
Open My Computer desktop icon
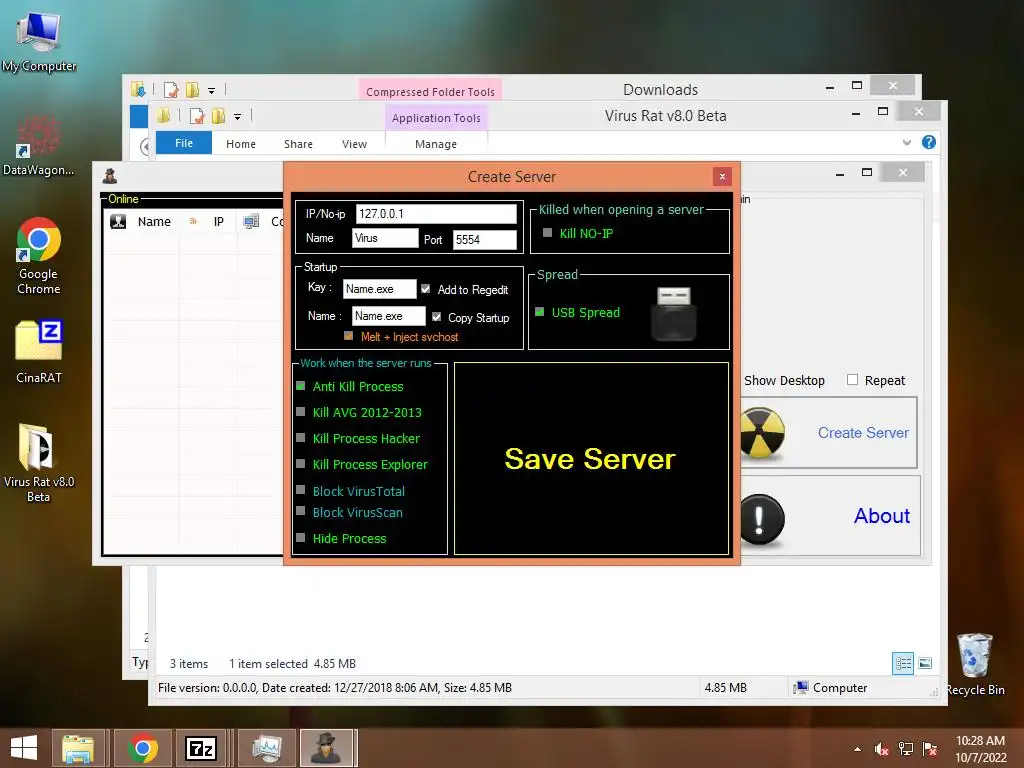coord(39,40)
